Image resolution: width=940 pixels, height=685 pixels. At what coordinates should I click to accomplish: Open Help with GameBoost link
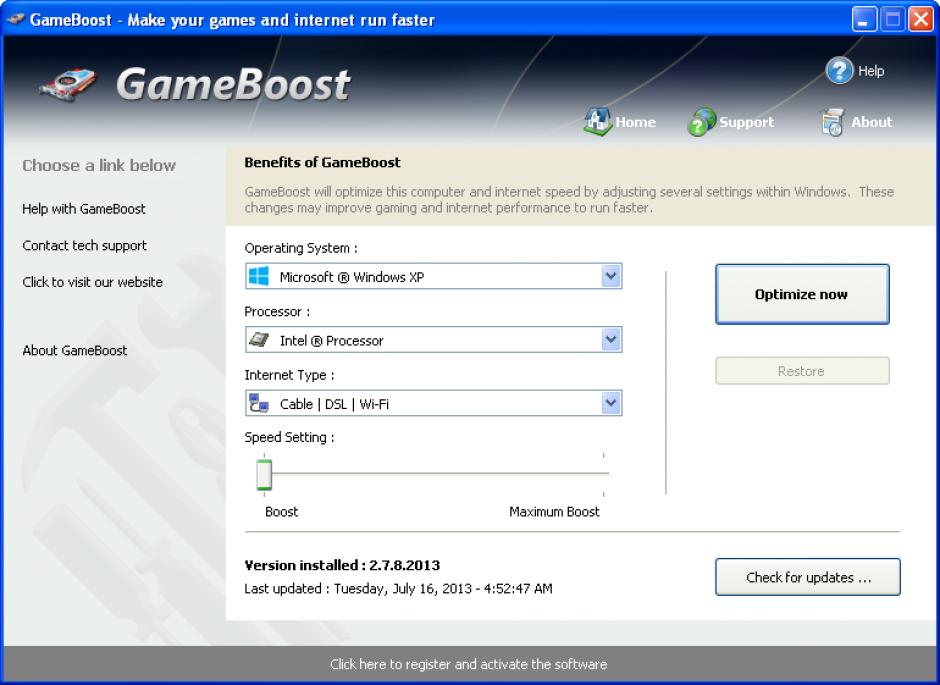point(84,209)
